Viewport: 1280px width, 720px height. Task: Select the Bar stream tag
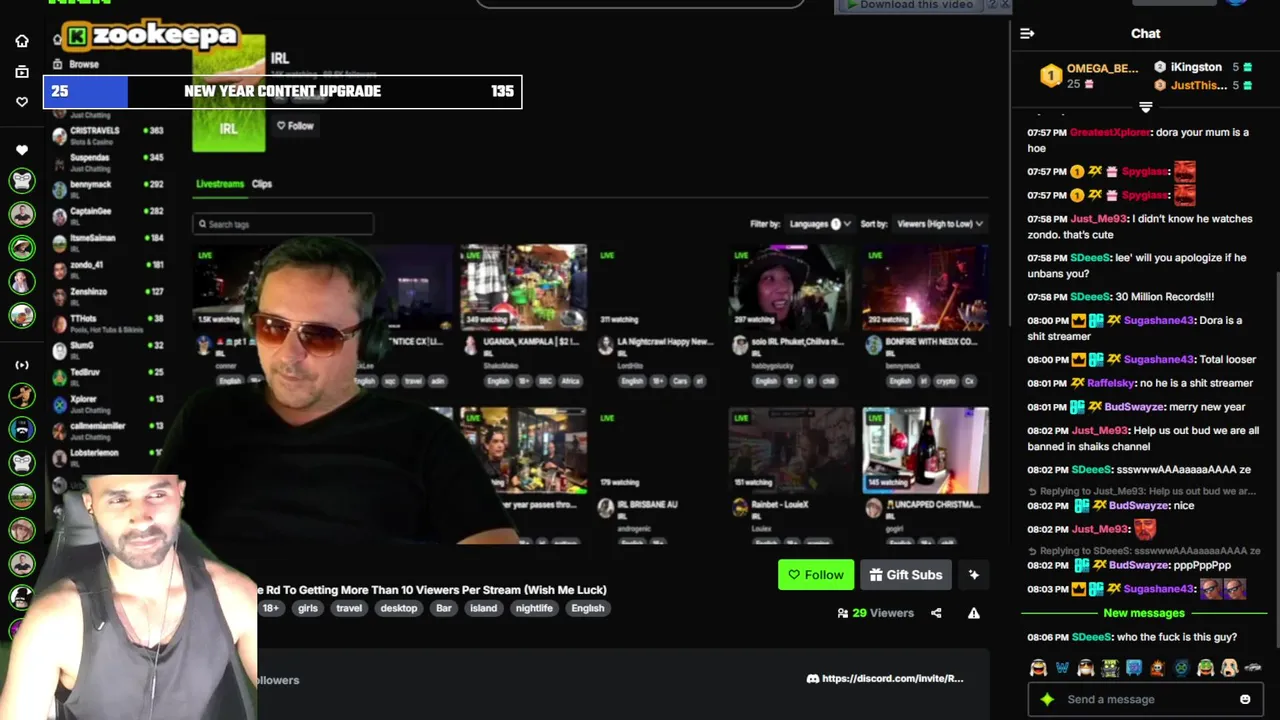point(444,608)
